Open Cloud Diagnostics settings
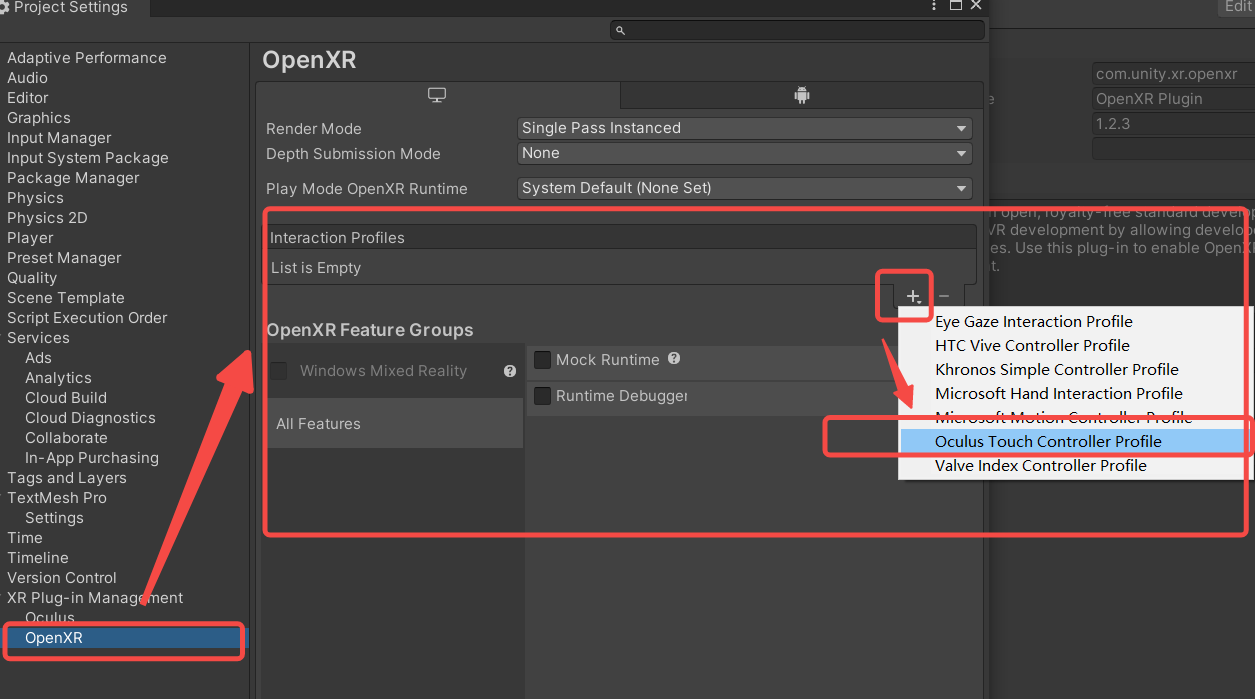Viewport: 1255px width, 699px height. tap(90, 418)
